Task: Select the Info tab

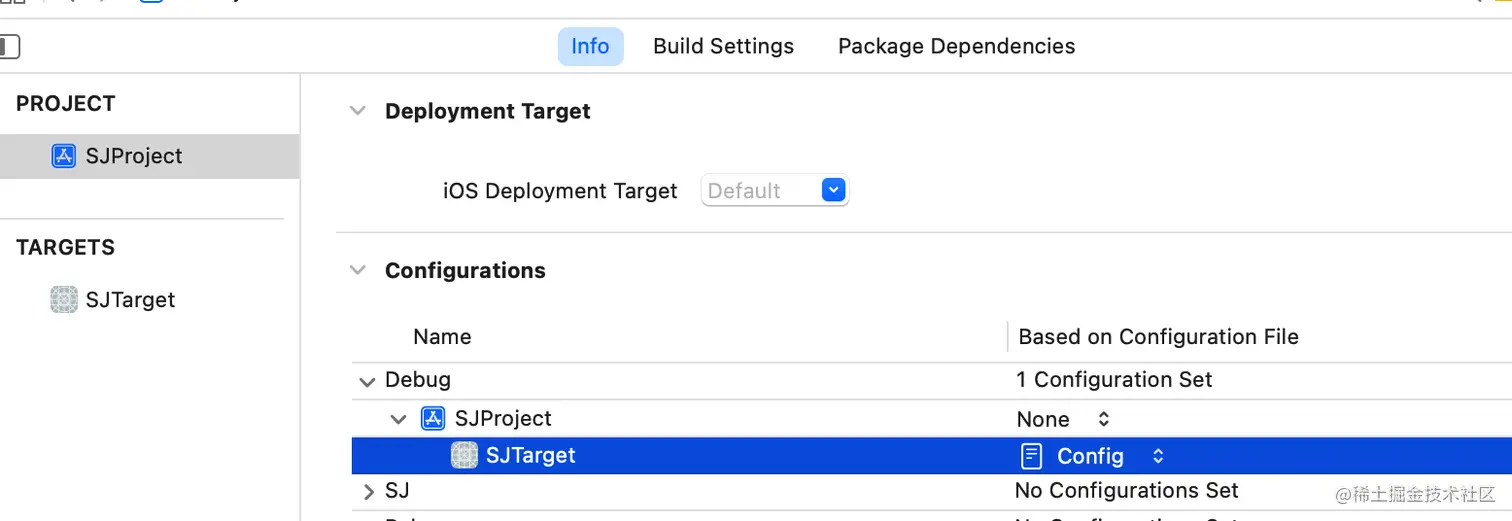Action: point(590,46)
